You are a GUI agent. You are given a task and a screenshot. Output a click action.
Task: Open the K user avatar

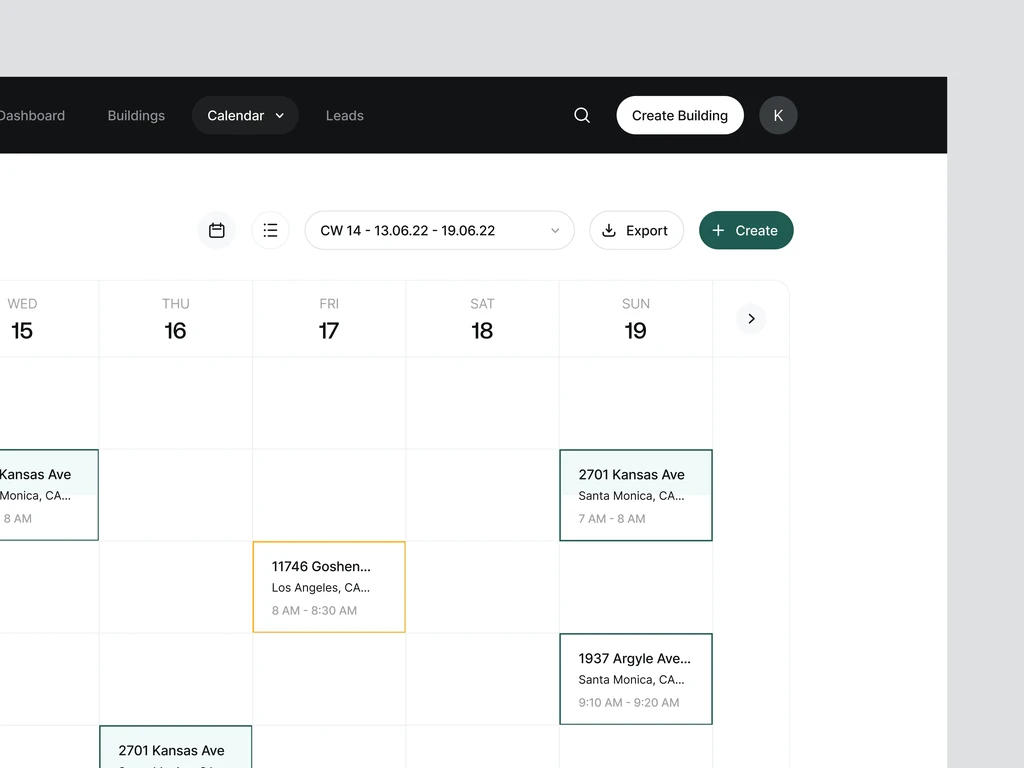pos(778,116)
